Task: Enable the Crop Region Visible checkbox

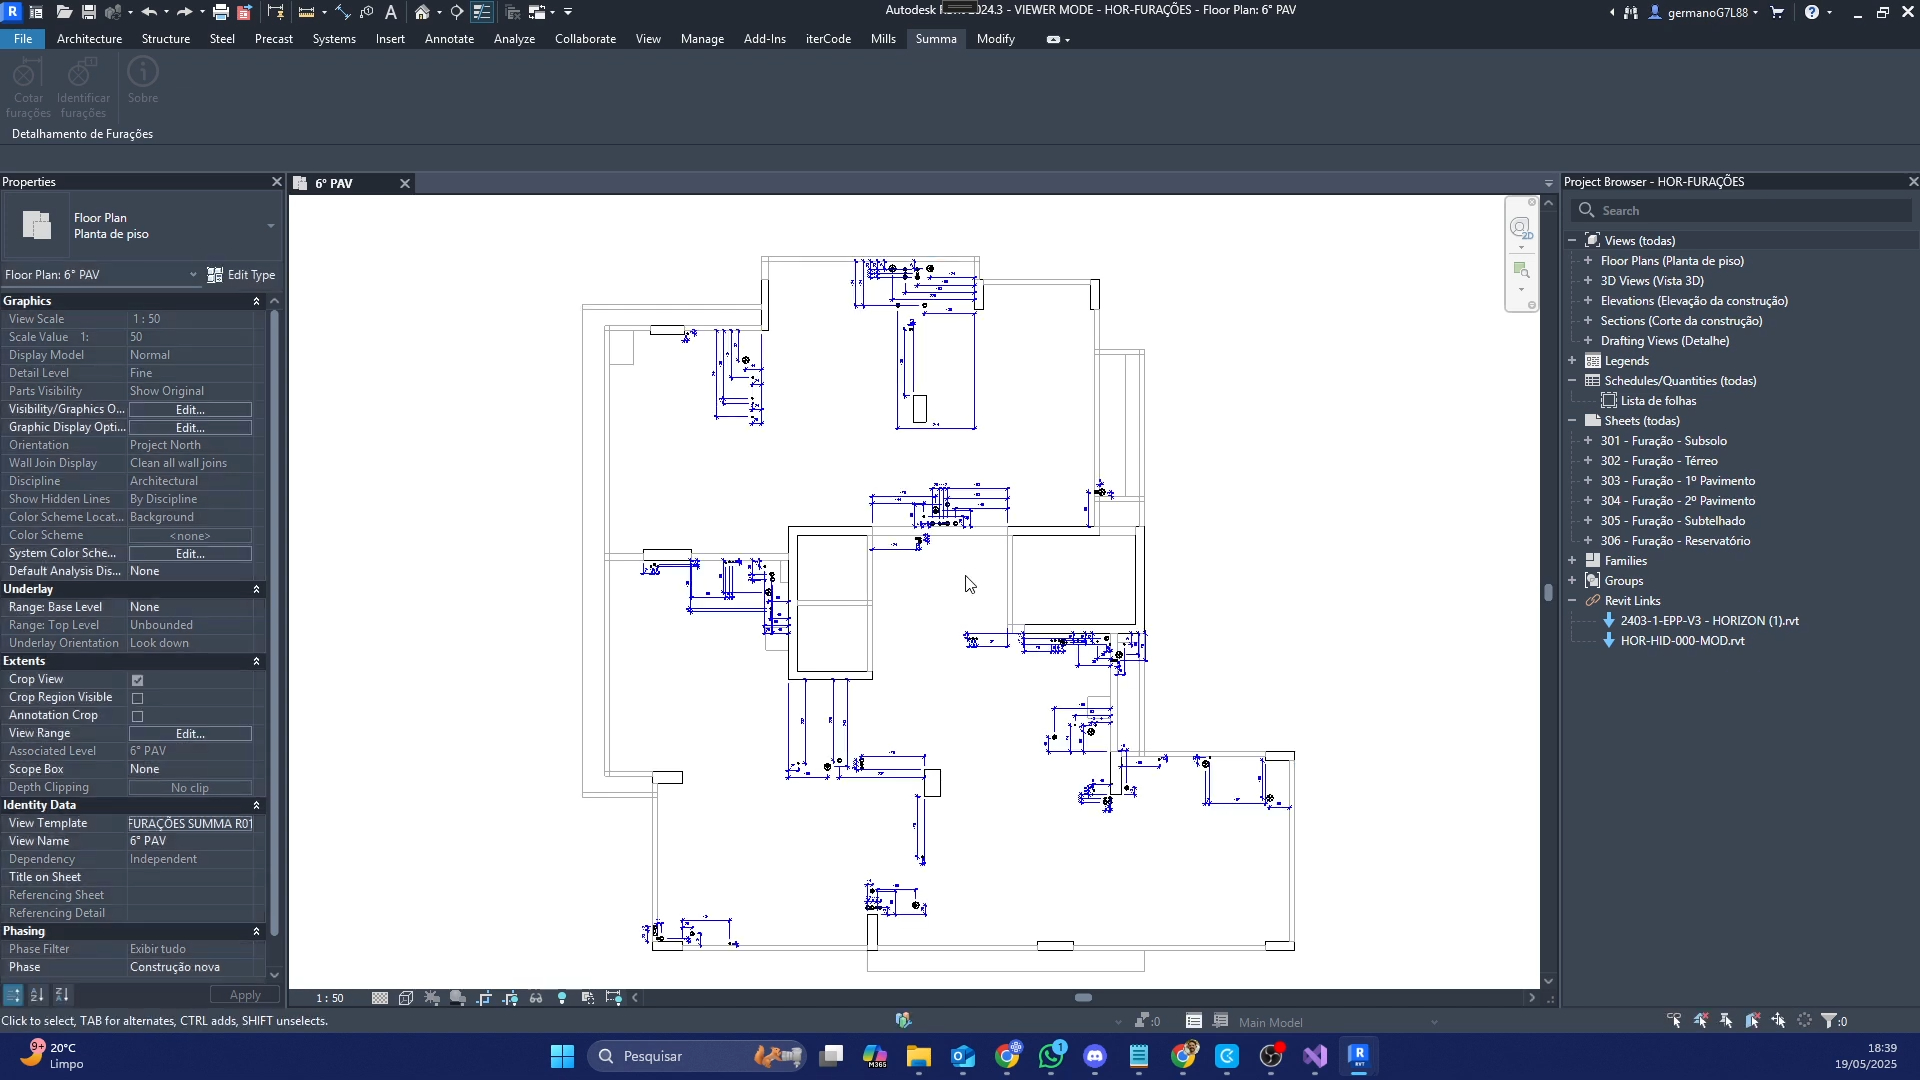Action: pyautogui.click(x=138, y=698)
